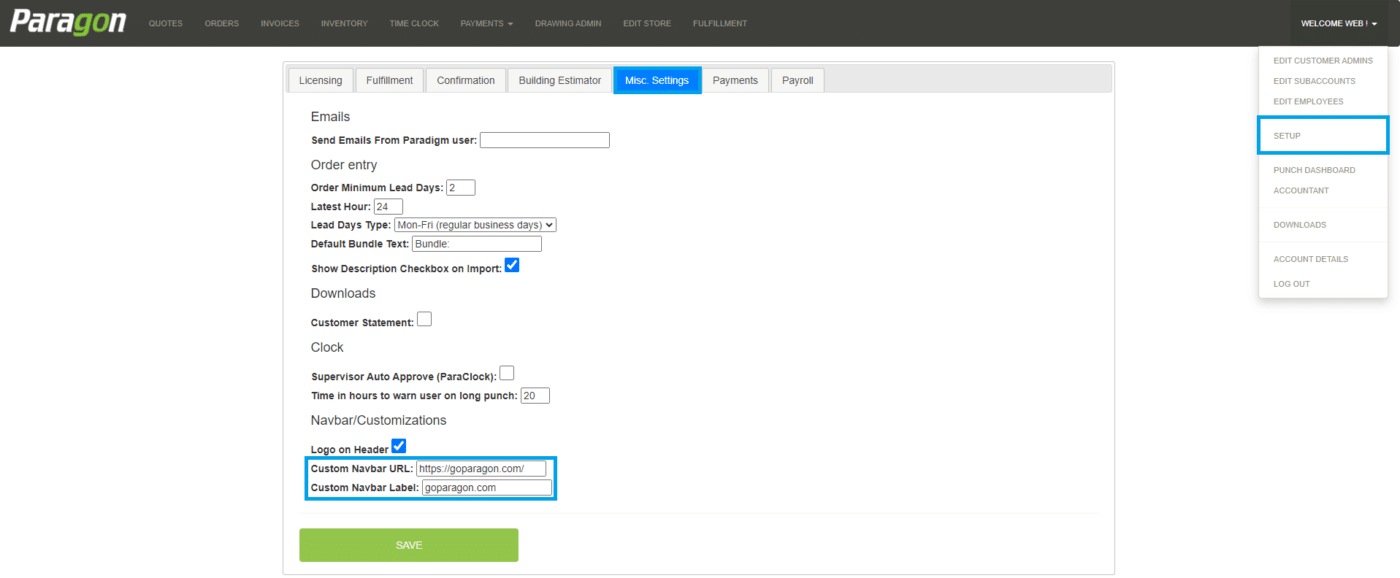Expand the Payments navbar dropdown

487,23
